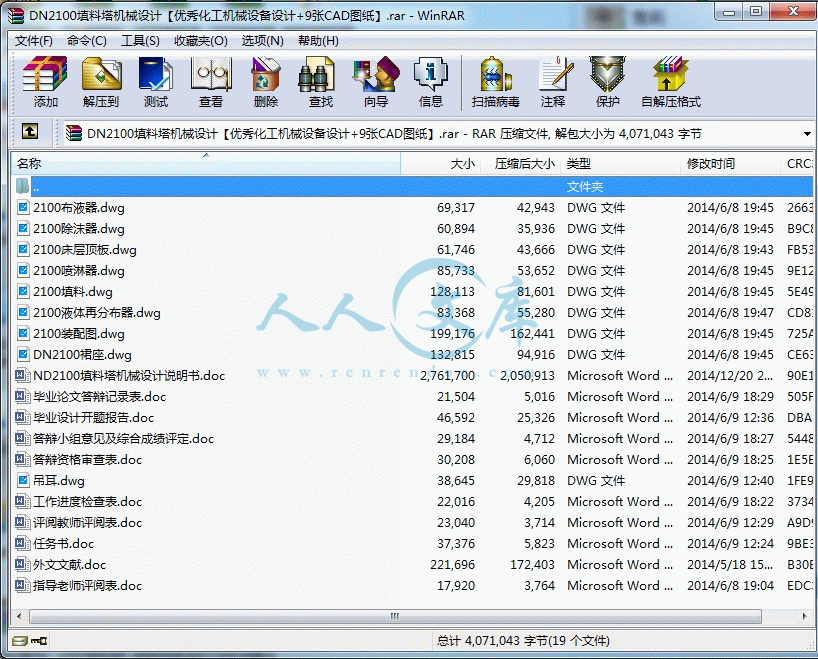Open the 收藏夹(O) menu
The height and width of the screenshot is (659, 818).
[201, 41]
